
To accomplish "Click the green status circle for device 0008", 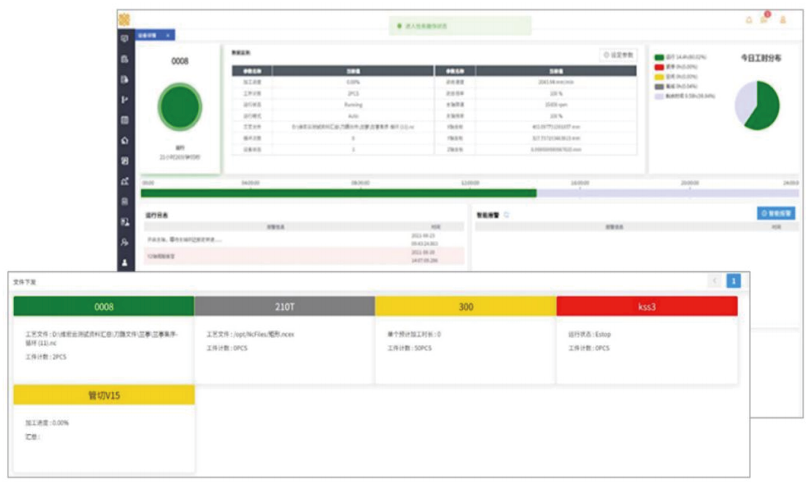I will tap(180, 107).
